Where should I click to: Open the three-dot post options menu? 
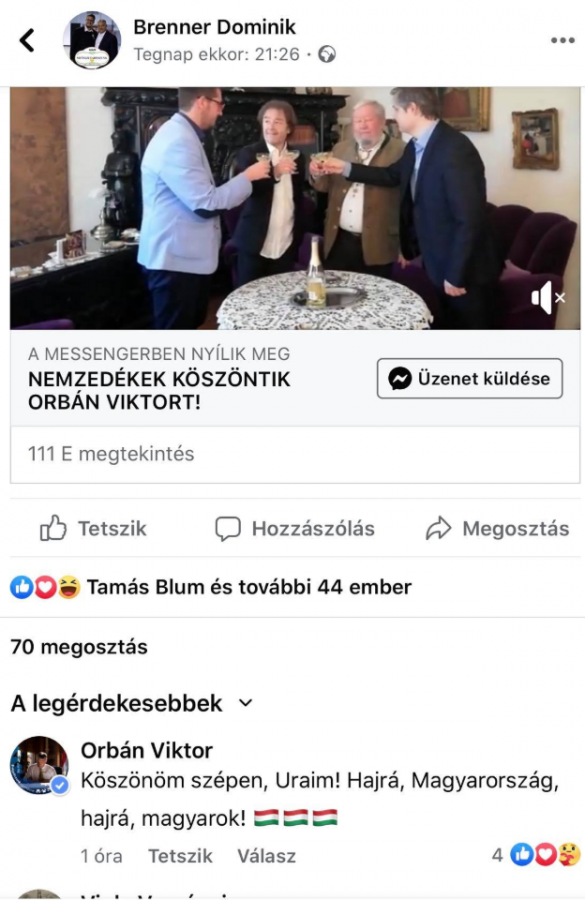click(562, 40)
